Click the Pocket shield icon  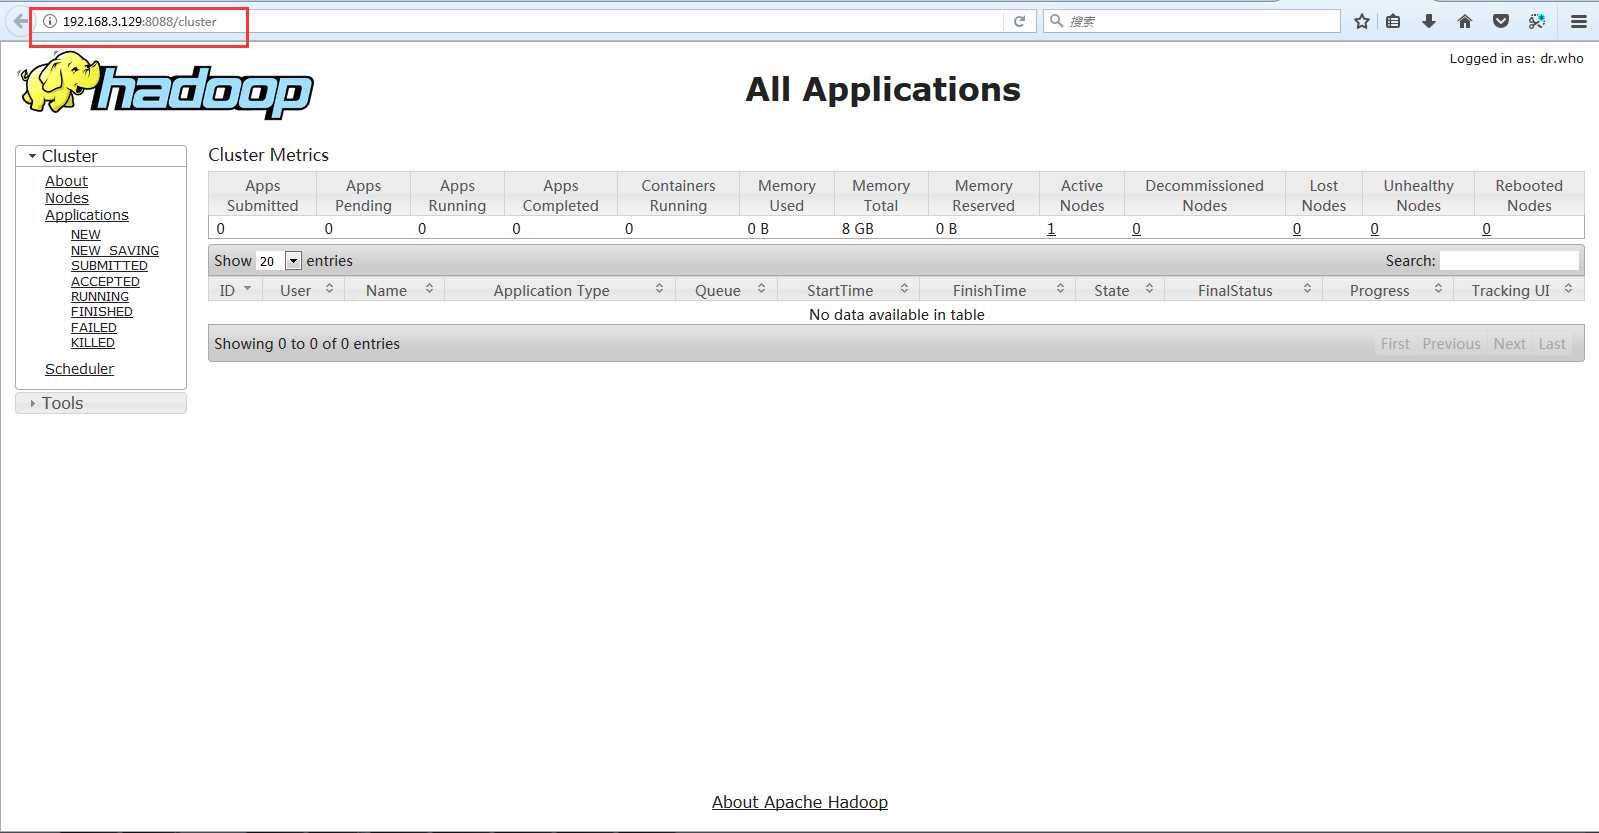pos(1501,21)
